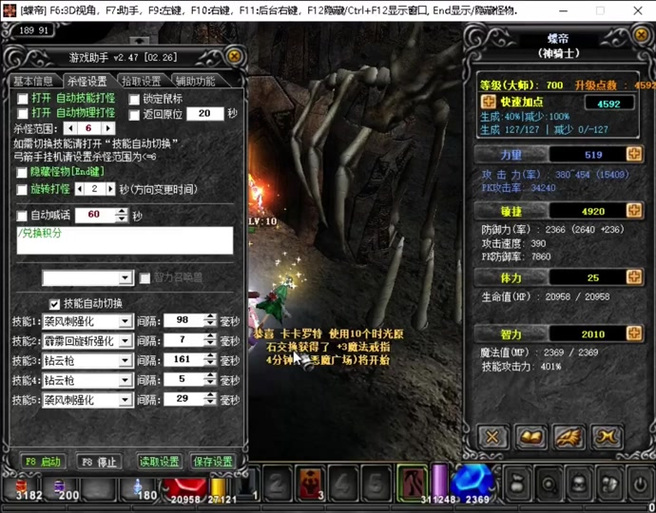Click the F8 停止 button
Image resolution: width=656 pixels, height=513 pixels.
99,462
